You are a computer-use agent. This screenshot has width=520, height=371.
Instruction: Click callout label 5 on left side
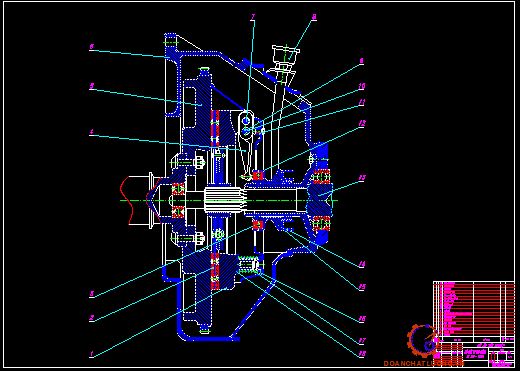click(x=92, y=86)
